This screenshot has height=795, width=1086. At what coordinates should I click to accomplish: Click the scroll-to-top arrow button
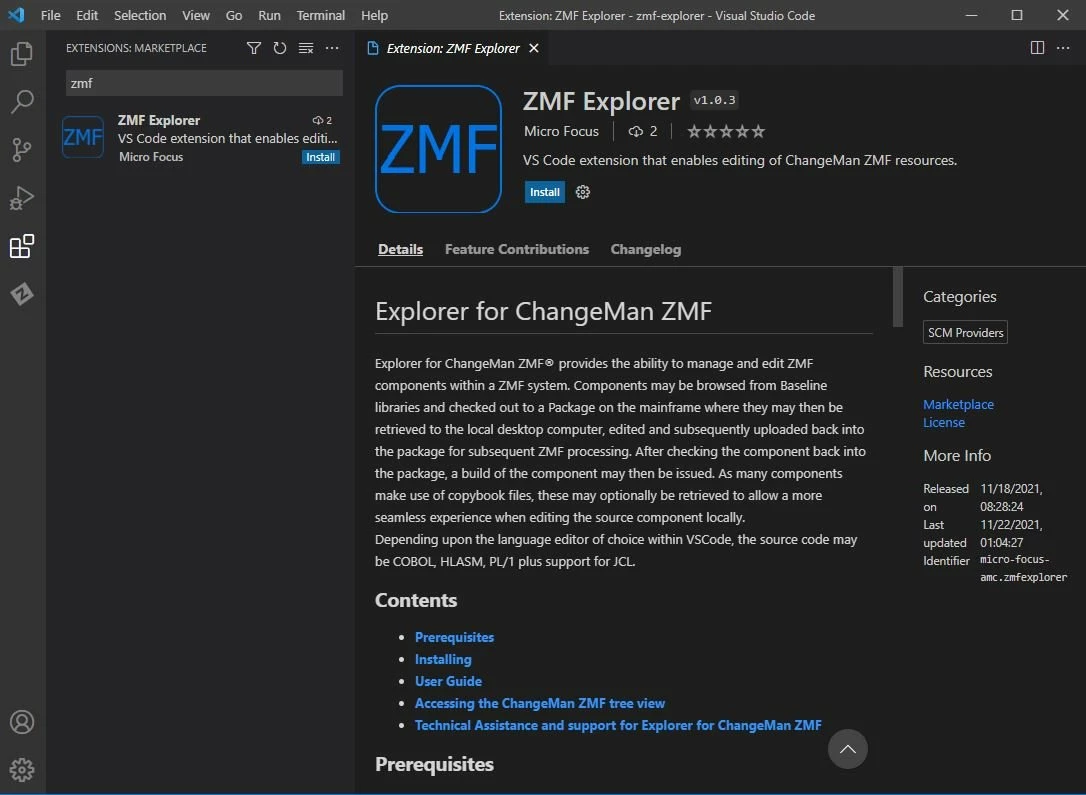[x=848, y=749]
